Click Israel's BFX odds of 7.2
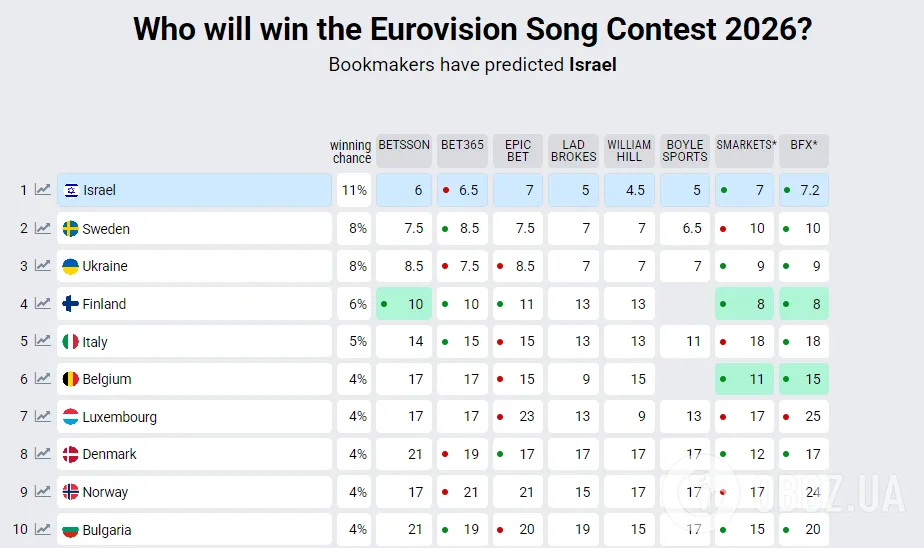This screenshot has height=548, width=924. pyautogui.click(x=804, y=190)
